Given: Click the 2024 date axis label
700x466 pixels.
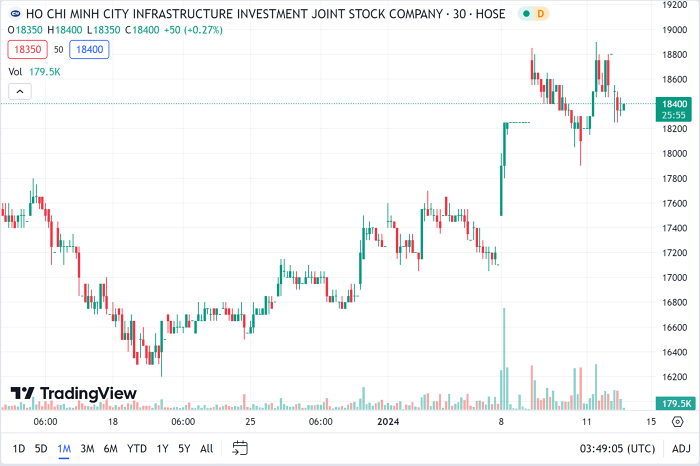Looking at the screenshot, I should 388,421.
